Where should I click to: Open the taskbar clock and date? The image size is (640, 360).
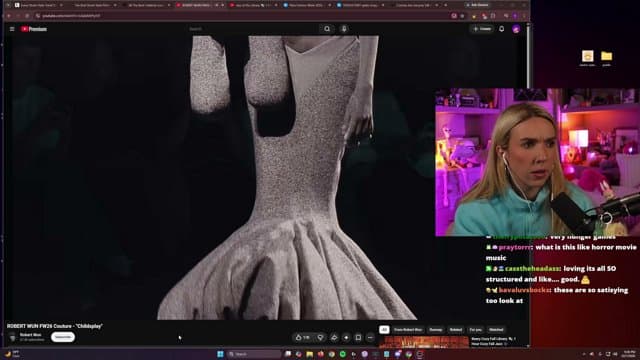(x=629, y=353)
